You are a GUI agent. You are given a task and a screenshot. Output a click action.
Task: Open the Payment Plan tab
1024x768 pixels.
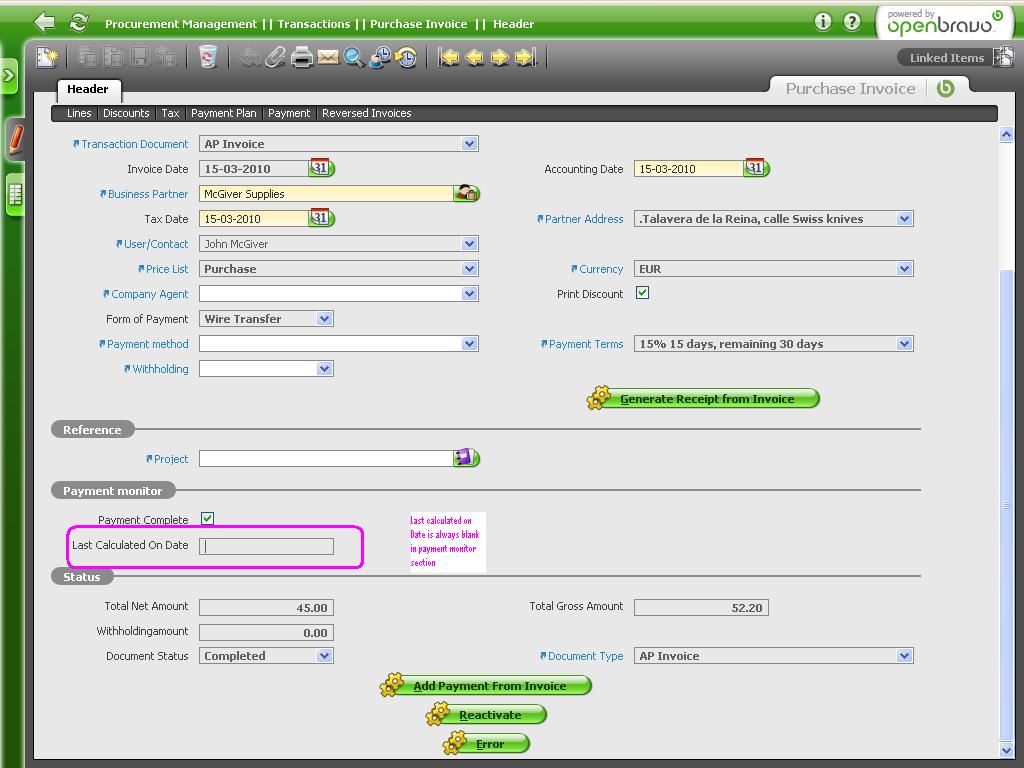pos(223,113)
